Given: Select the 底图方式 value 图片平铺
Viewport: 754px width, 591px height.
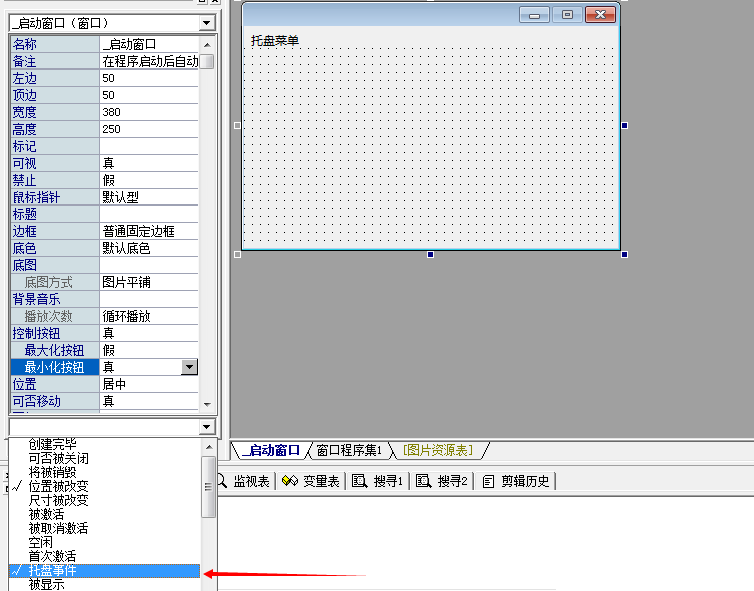Looking at the screenshot, I should pos(149,282).
